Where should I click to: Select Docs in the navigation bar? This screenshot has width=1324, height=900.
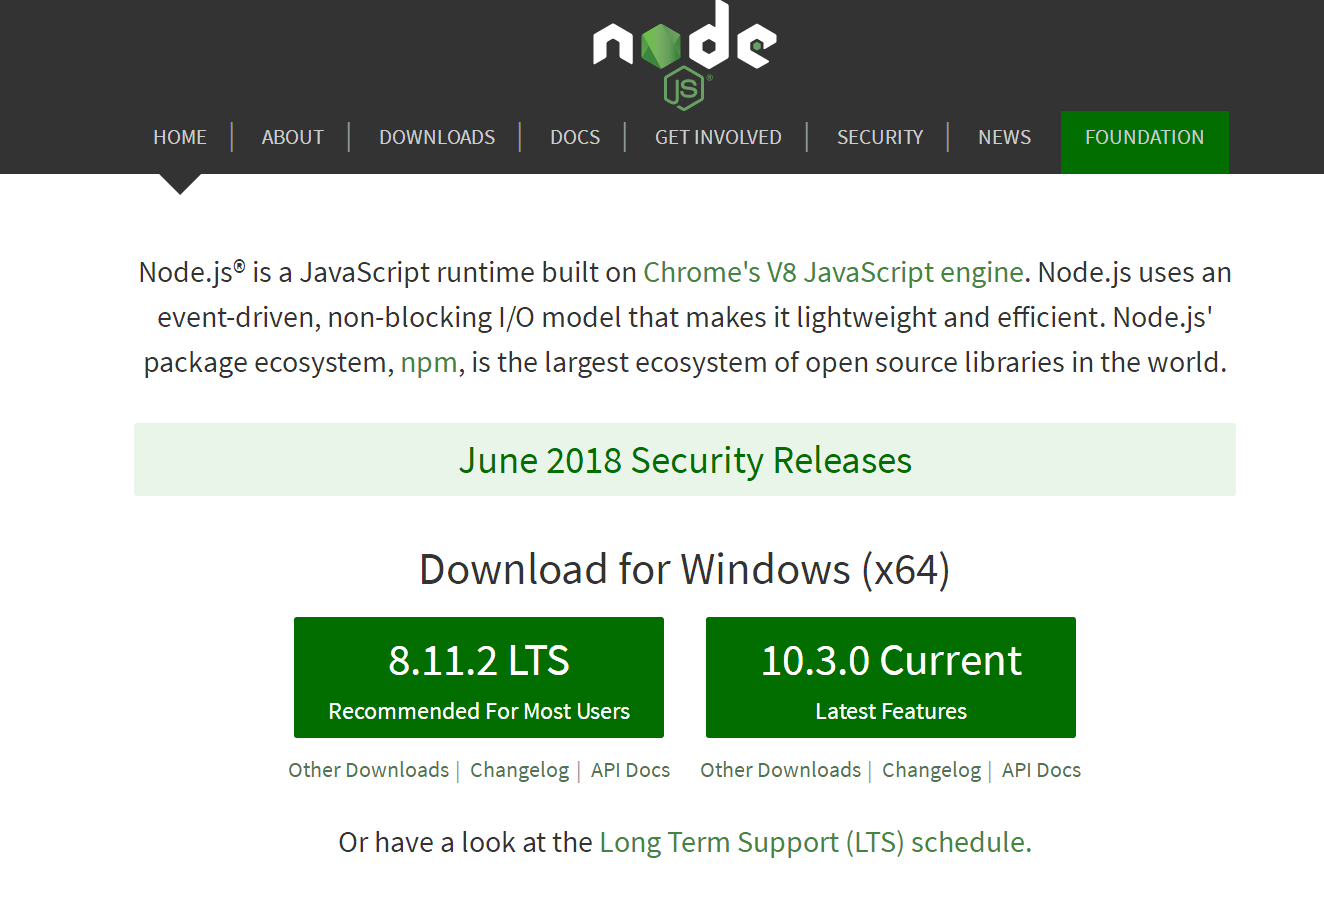[575, 137]
